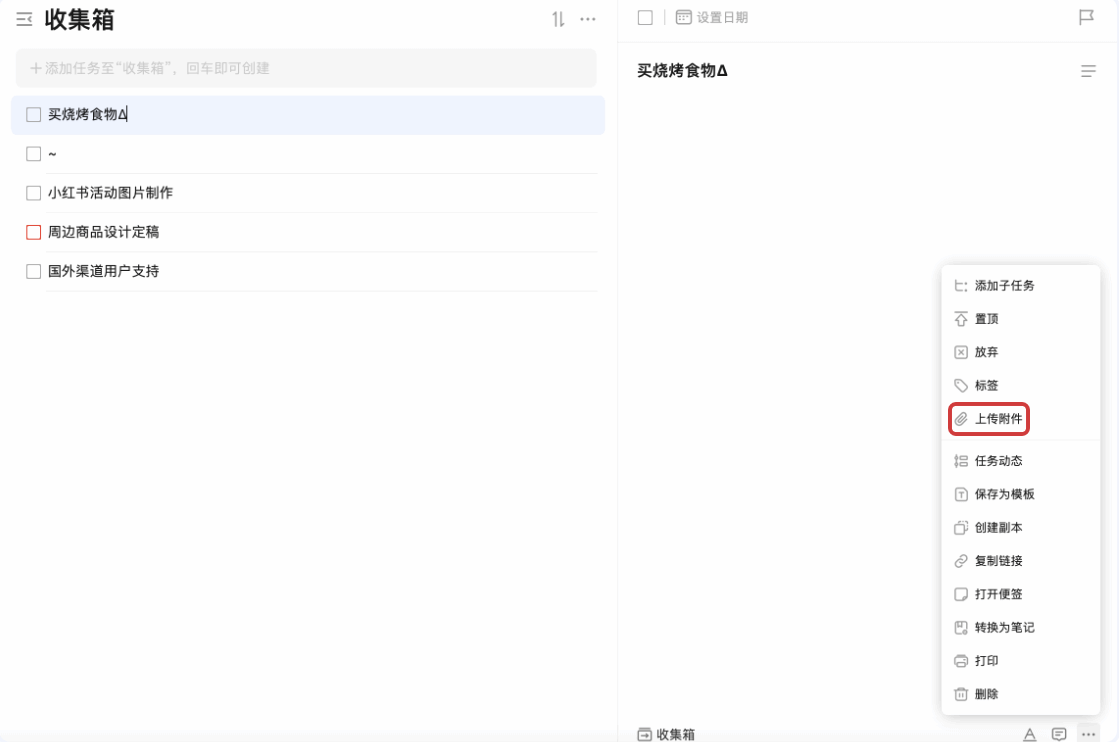
Task: Open "..." more actions at detail panel bottom right
Action: coord(1088,734)
